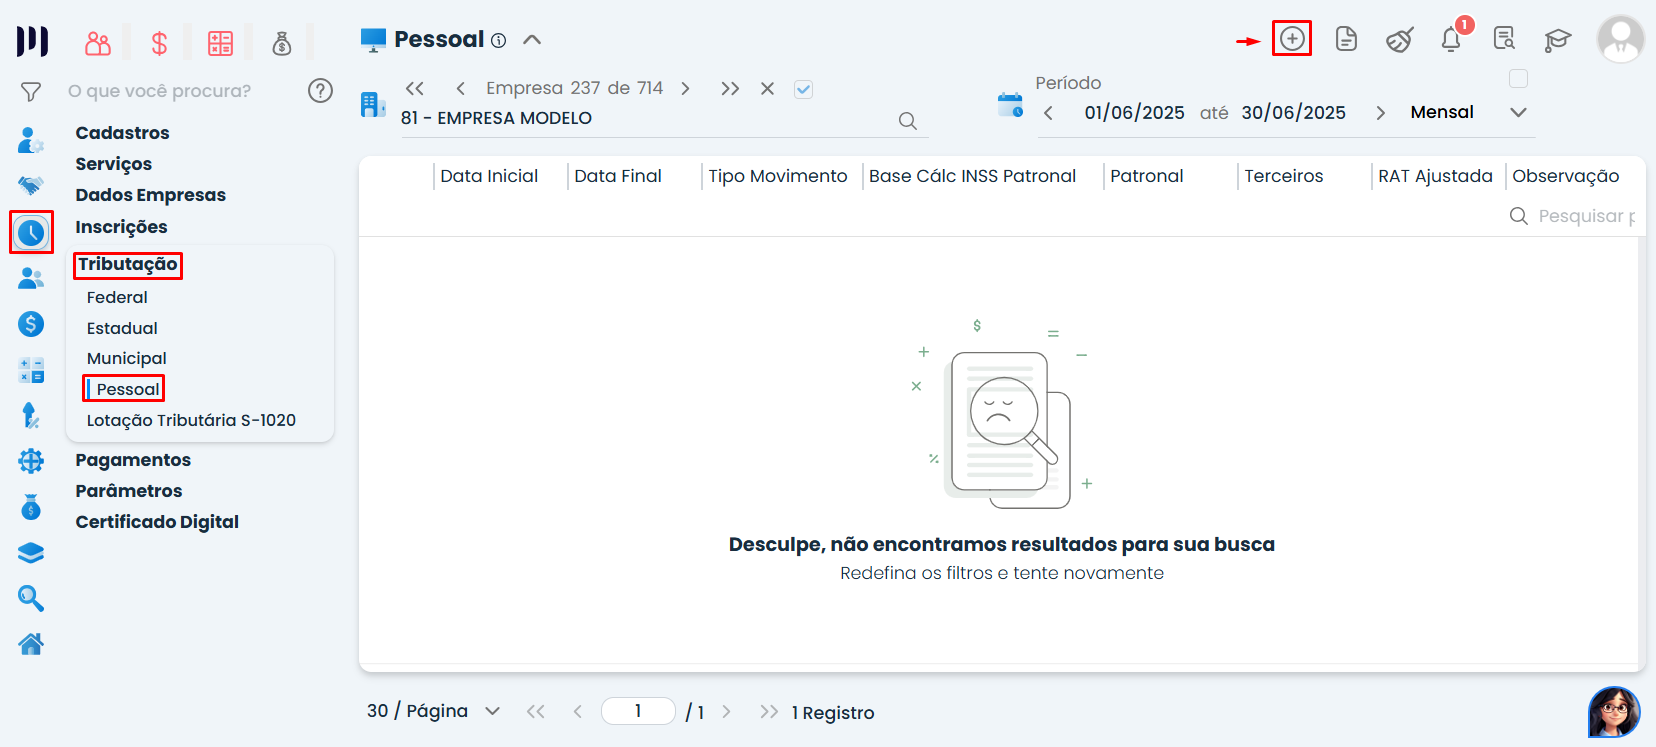Expand the Mensal period dropdown

pos(1518,112)
